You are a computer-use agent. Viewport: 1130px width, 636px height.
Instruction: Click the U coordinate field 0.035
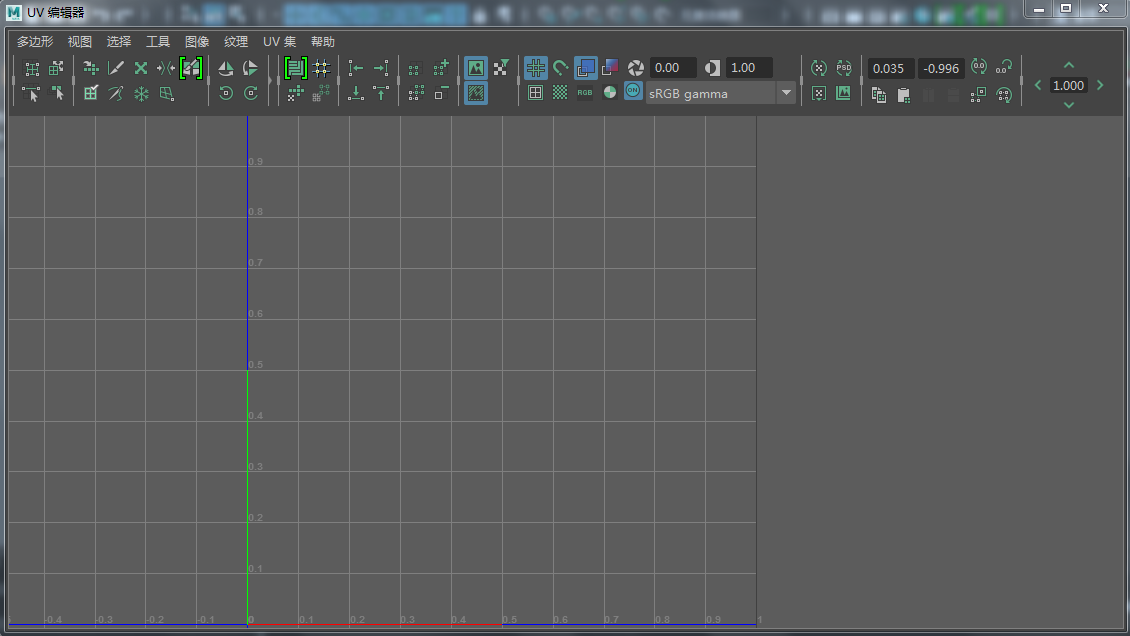pos(891,68)
